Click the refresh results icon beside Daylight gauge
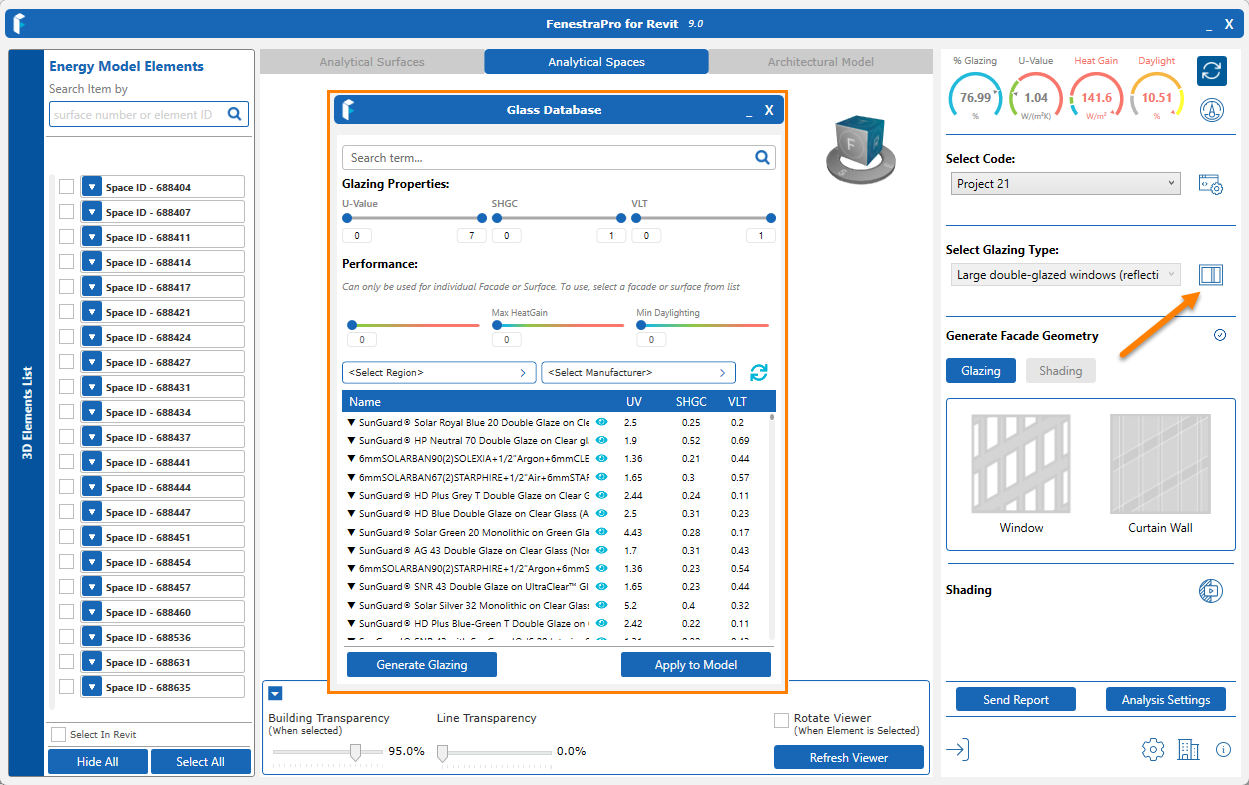The height and width of the screenshot is (785, 1249). pyautogui.click(x=1212, y=71)
